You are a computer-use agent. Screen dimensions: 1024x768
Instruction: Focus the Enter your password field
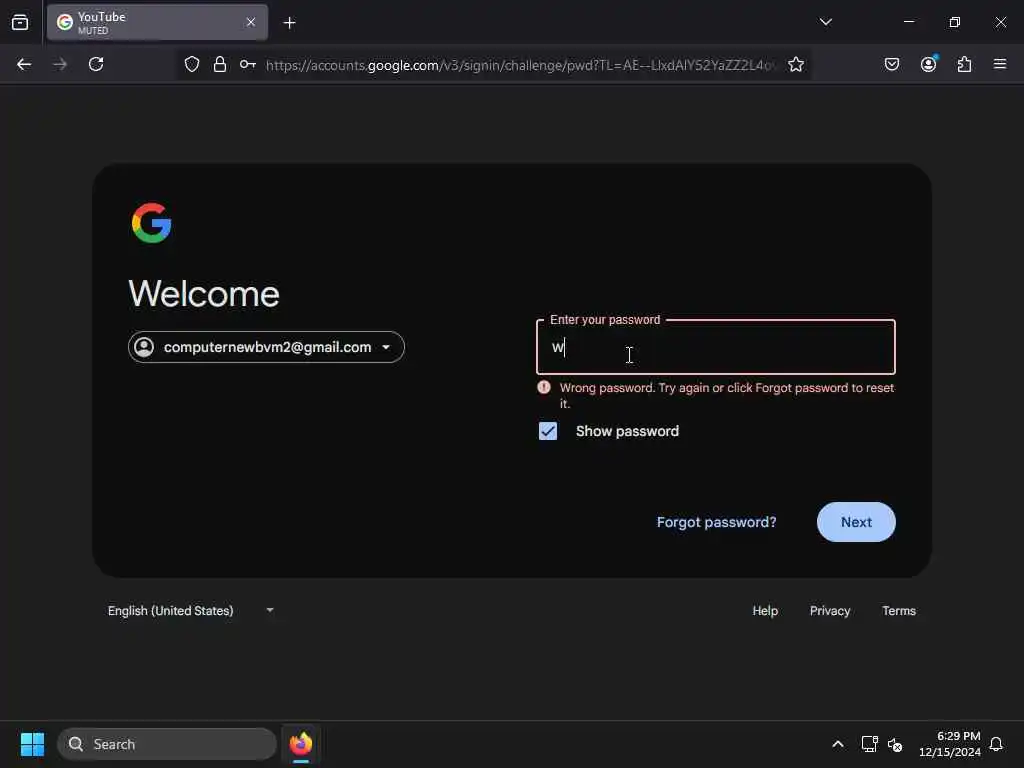(716, 347)
